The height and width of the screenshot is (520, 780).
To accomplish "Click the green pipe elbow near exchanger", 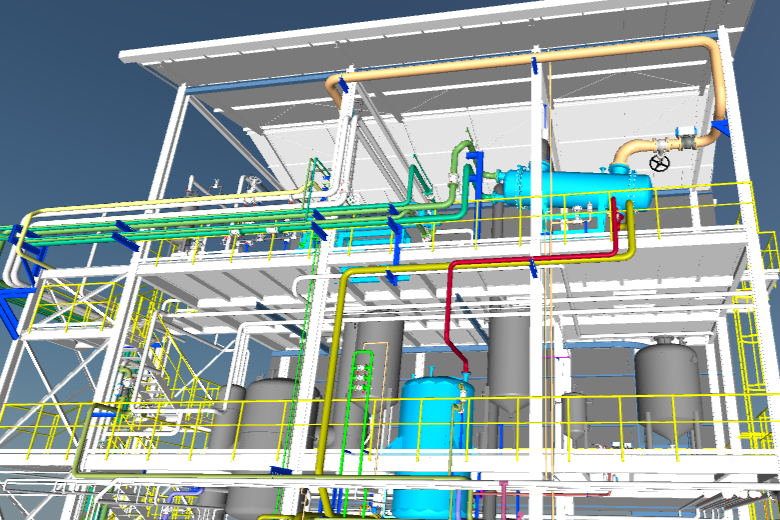I will pyautogui.click(x=459, y=154).
